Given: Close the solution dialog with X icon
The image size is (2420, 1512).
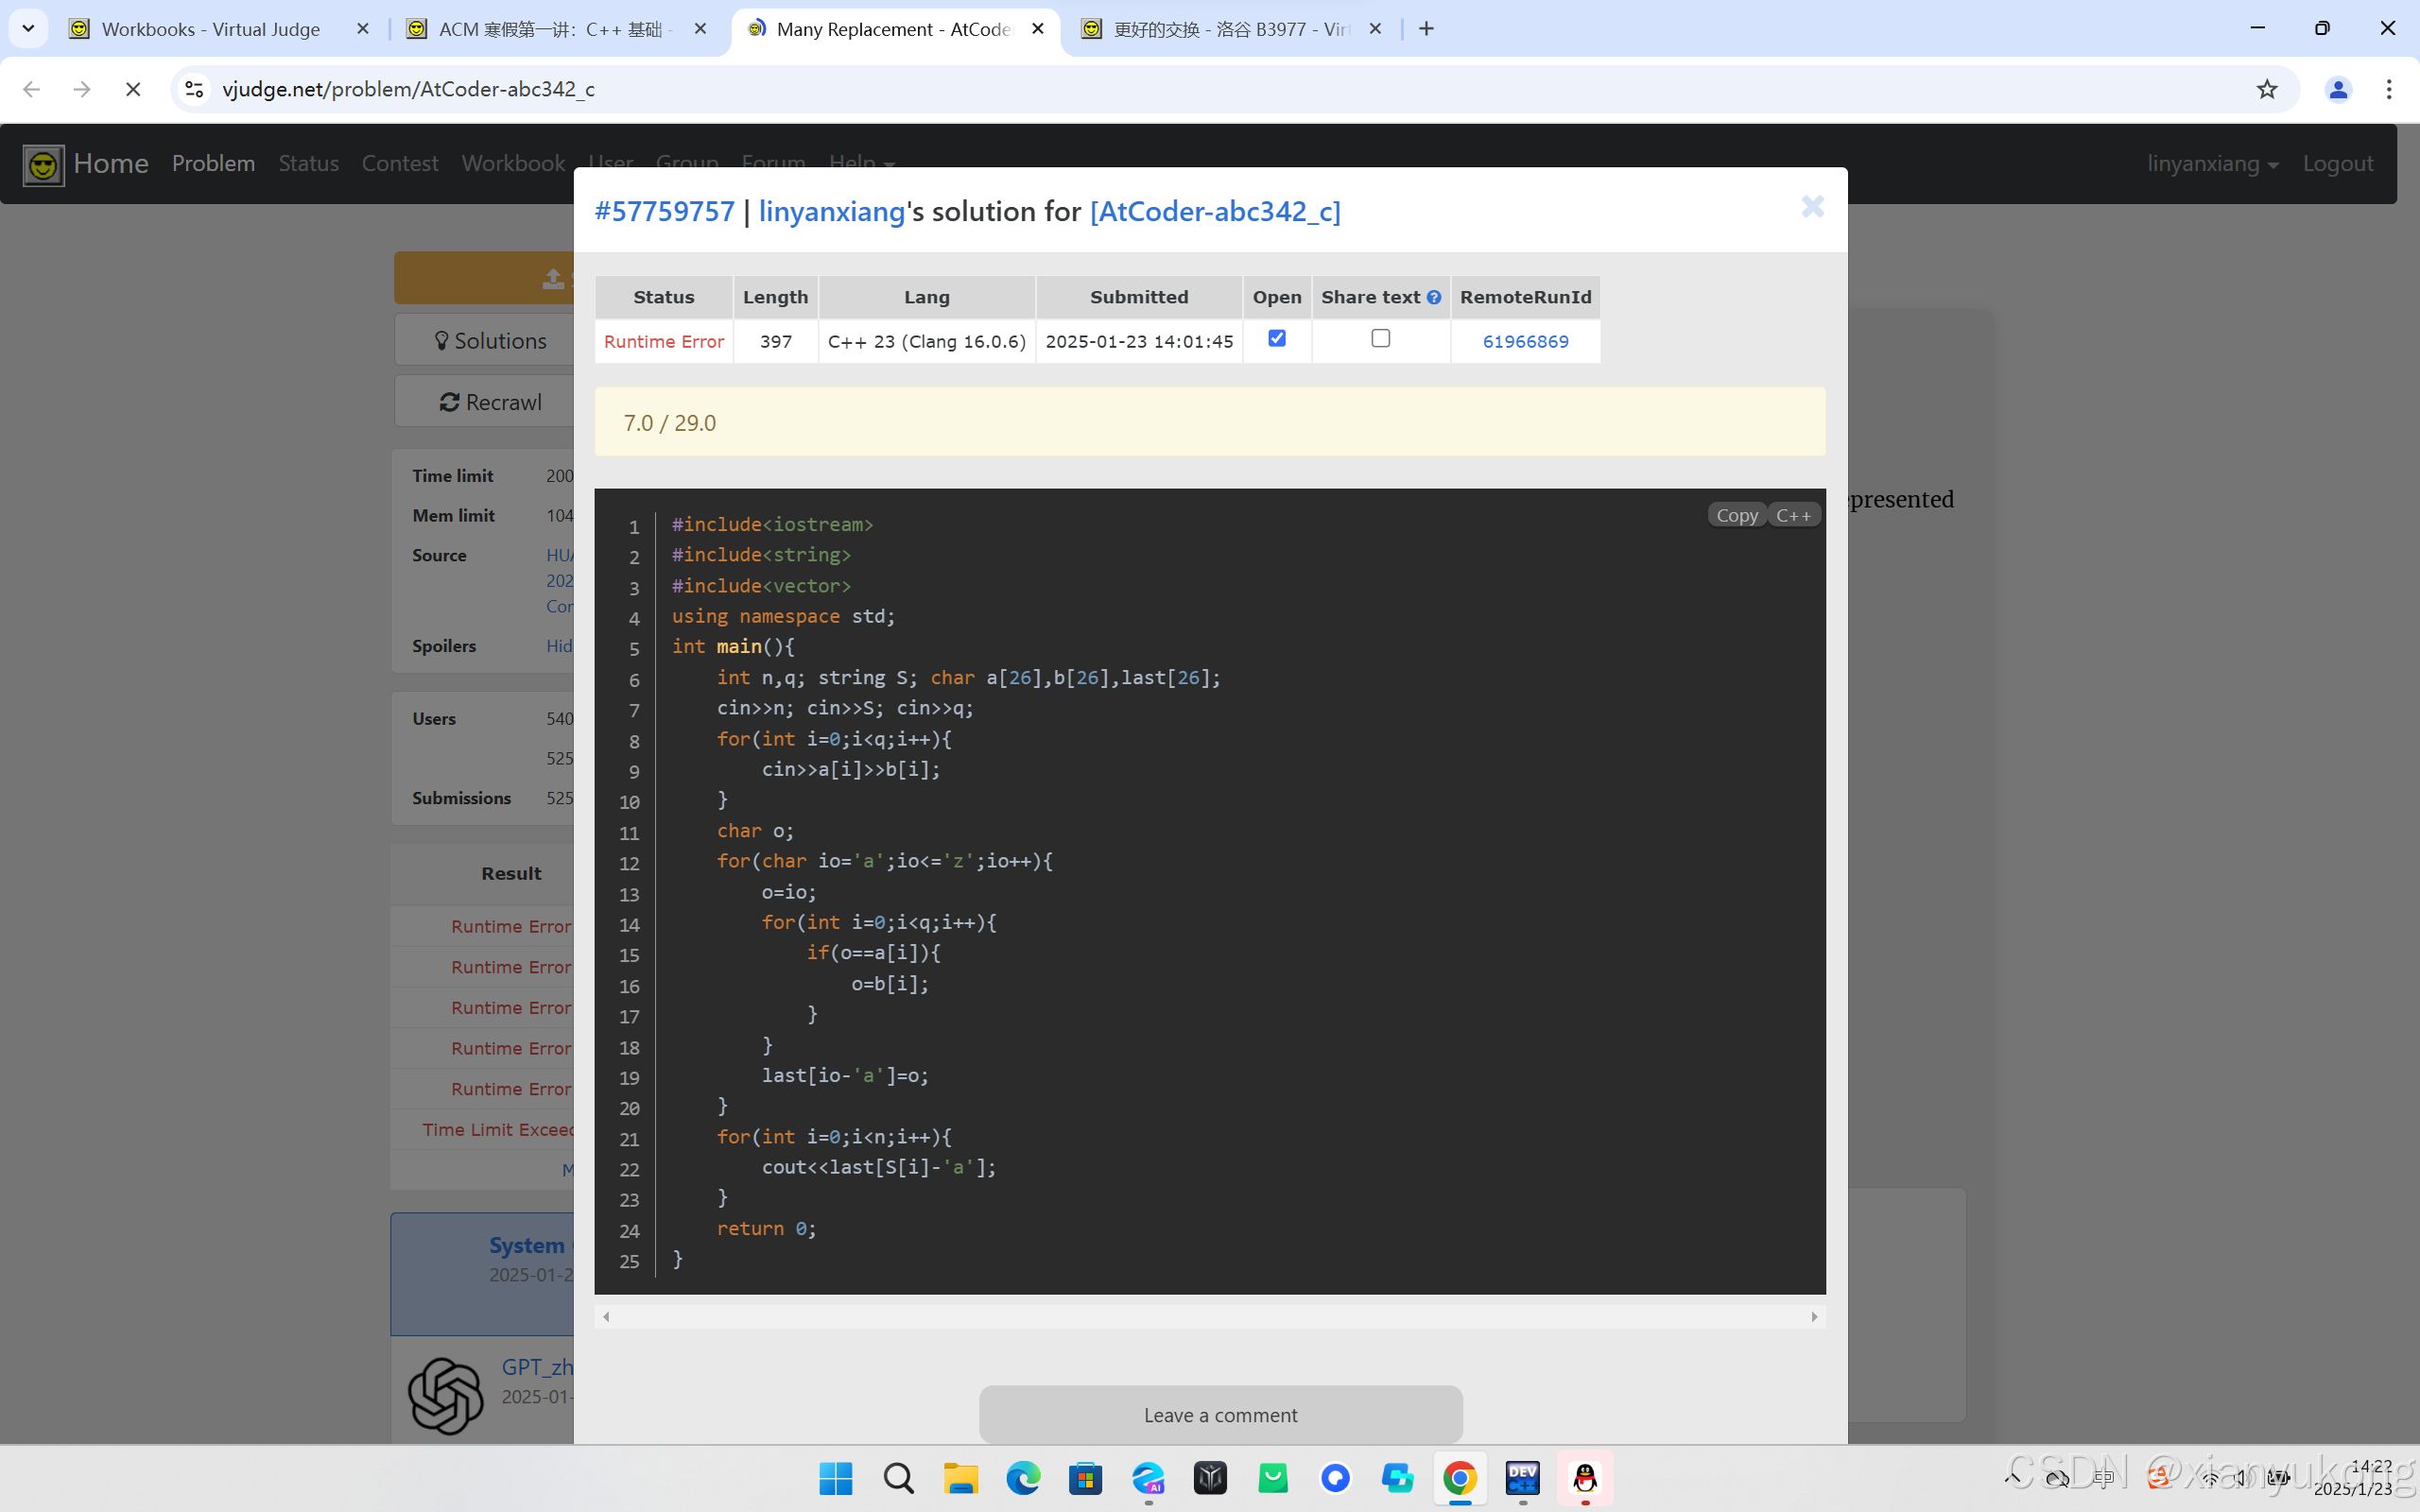Looking at the screenshot, I should click(1812, 207).
